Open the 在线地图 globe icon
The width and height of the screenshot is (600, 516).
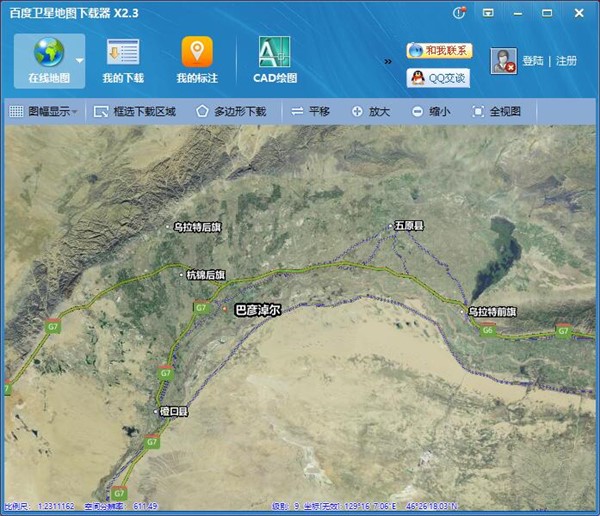49,52
